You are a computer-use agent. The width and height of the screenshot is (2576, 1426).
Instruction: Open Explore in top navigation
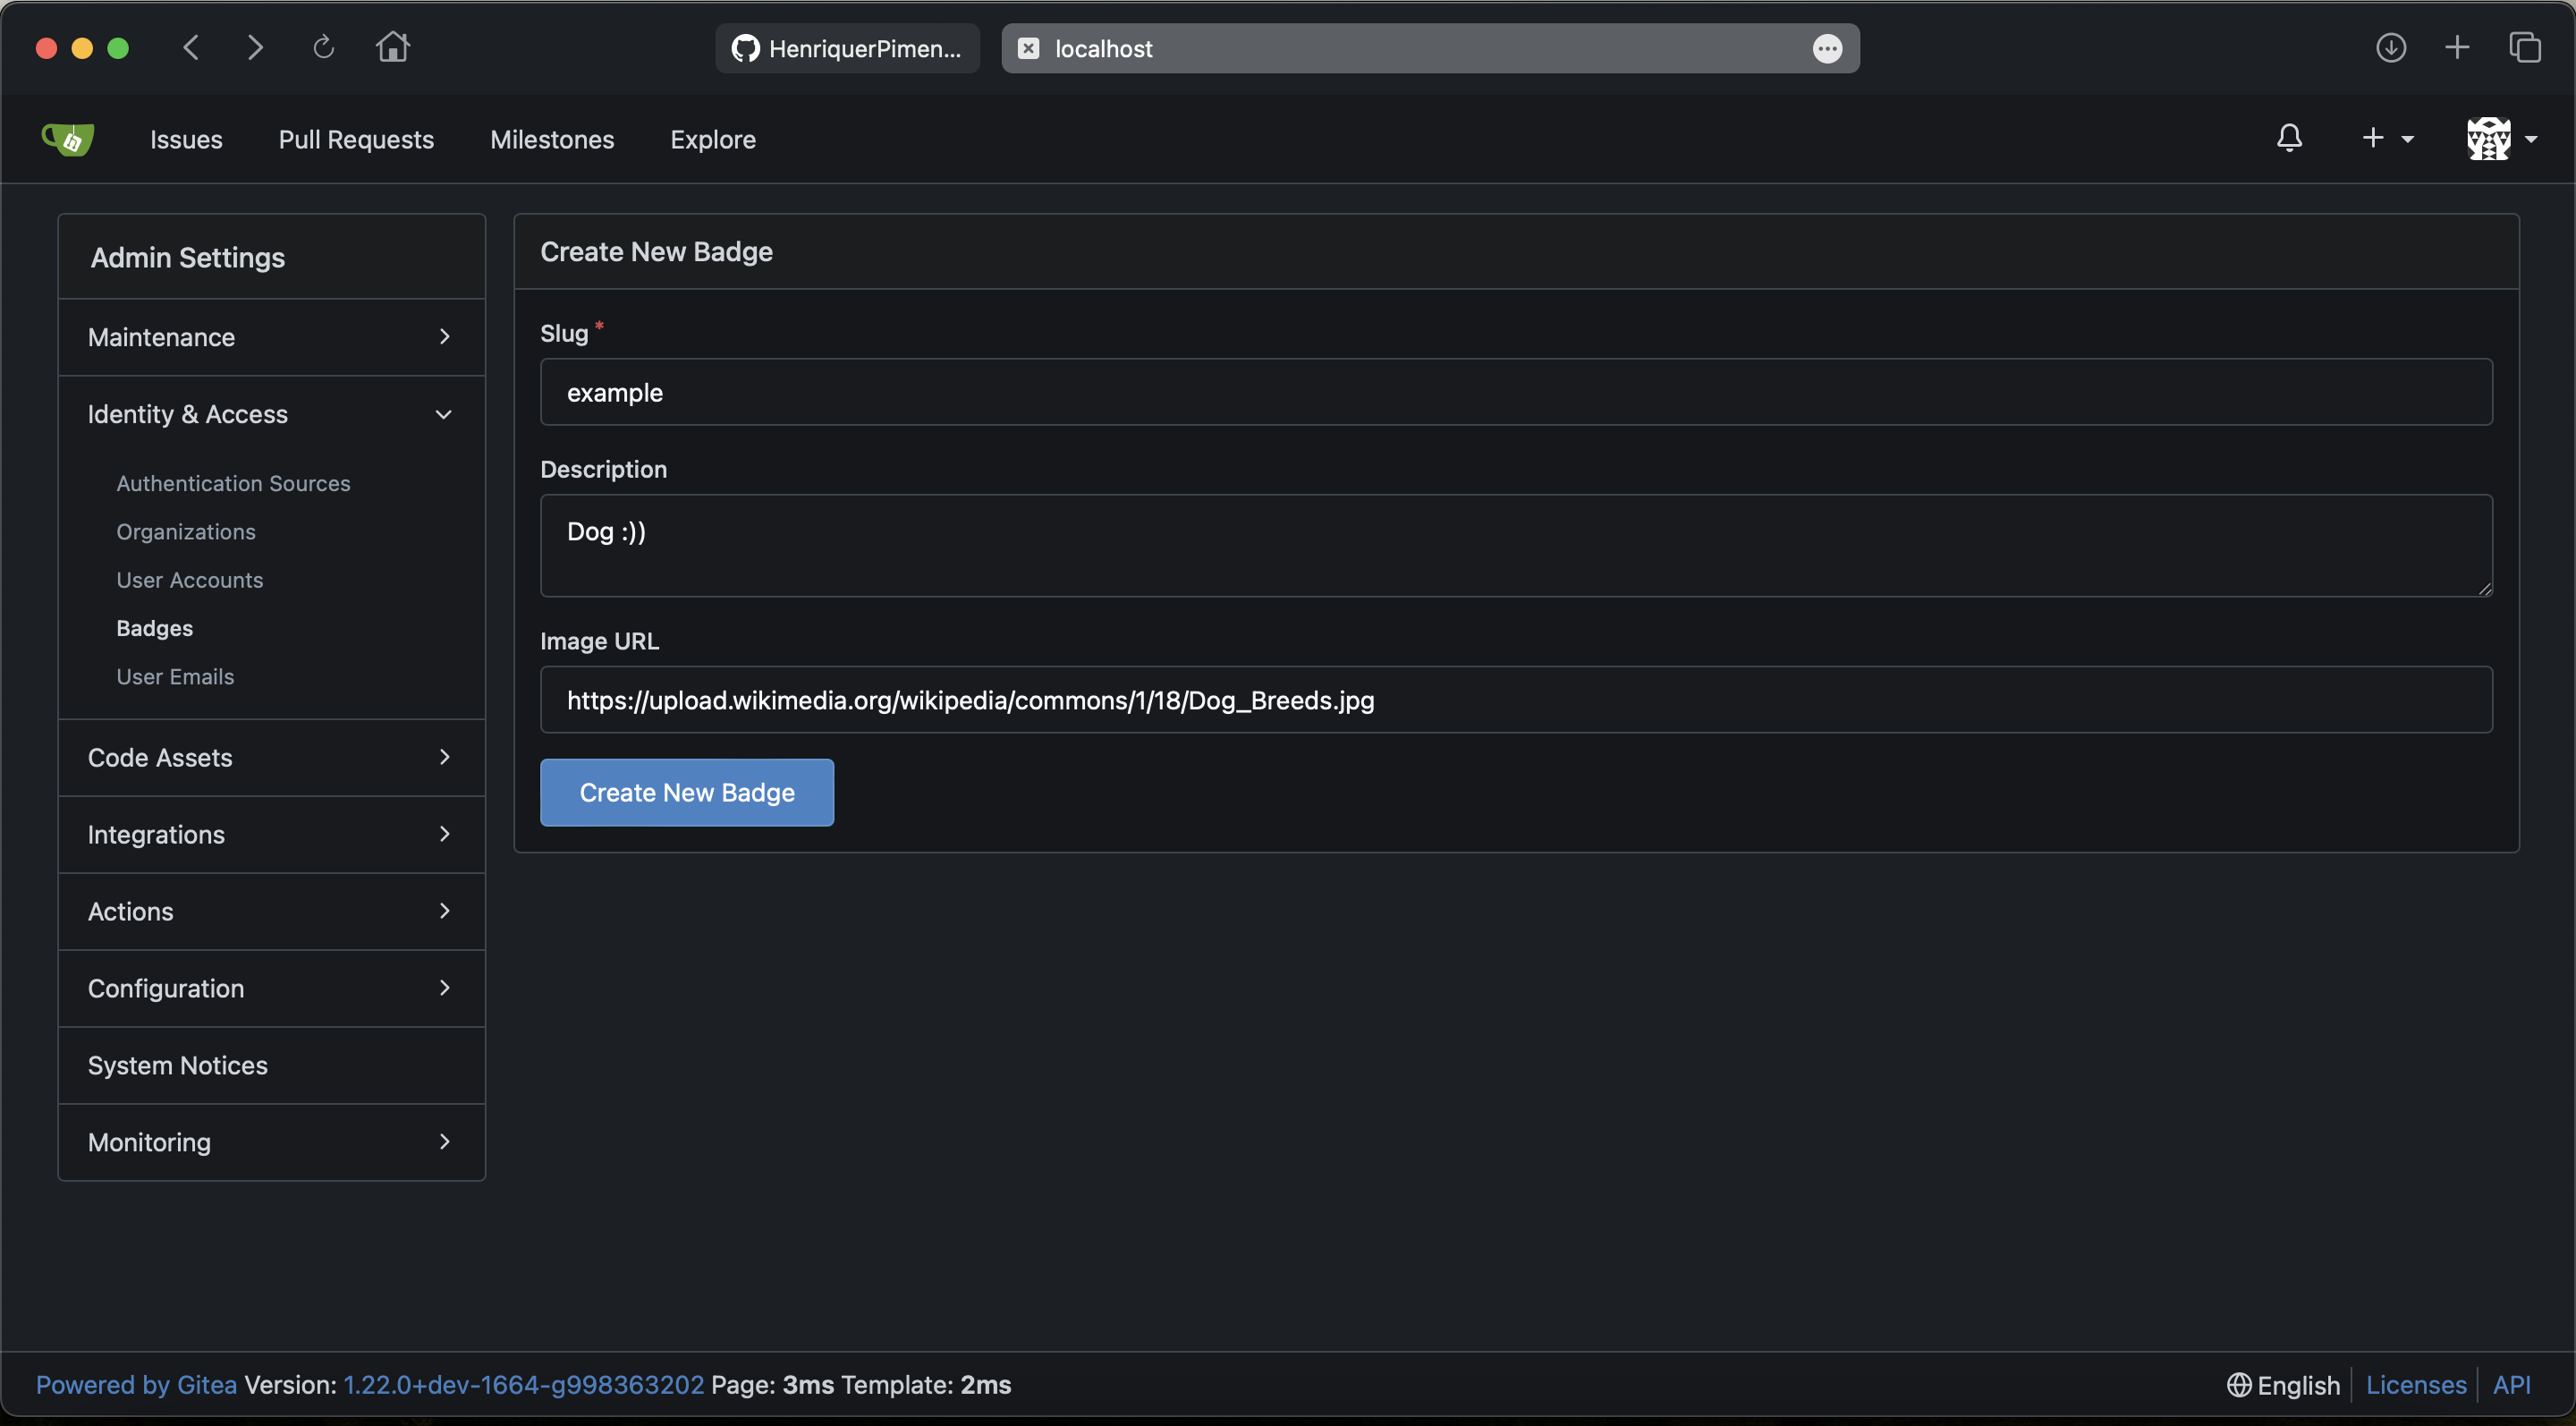tap(713, 139)
